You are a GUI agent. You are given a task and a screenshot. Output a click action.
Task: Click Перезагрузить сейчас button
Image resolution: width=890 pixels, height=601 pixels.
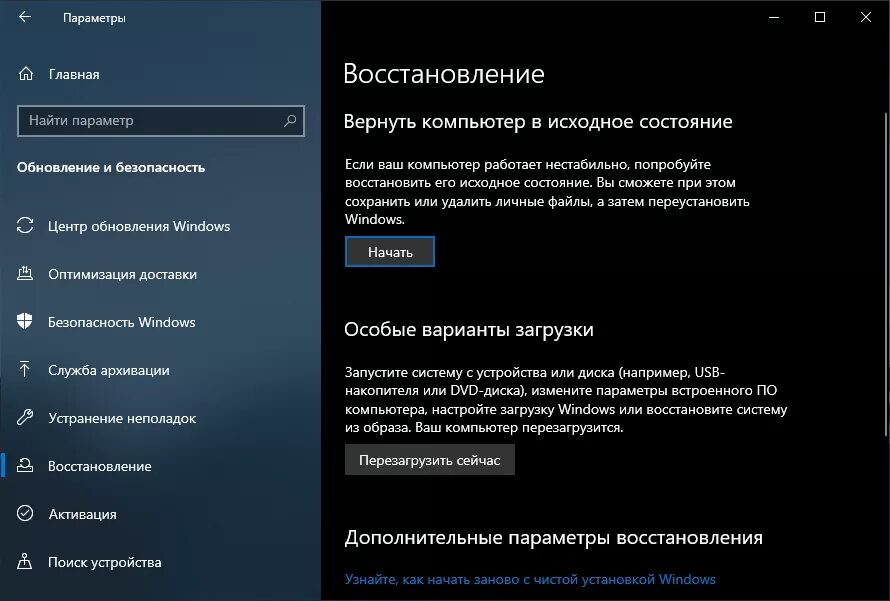[430, 460]
